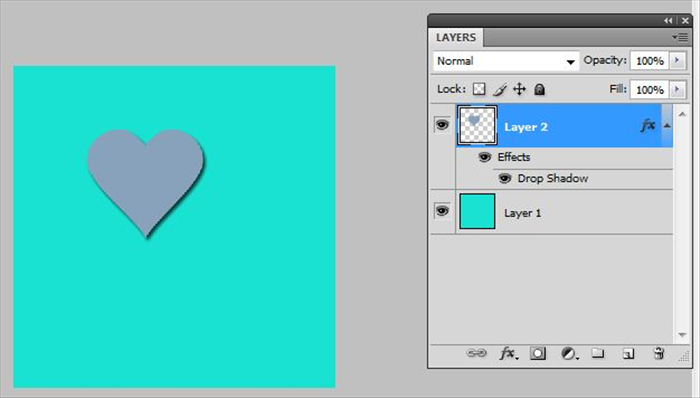This screenshot has width=700, height=398.
Task: Click the scroll down arrow in layers list
Action: (x=682, y=335)
